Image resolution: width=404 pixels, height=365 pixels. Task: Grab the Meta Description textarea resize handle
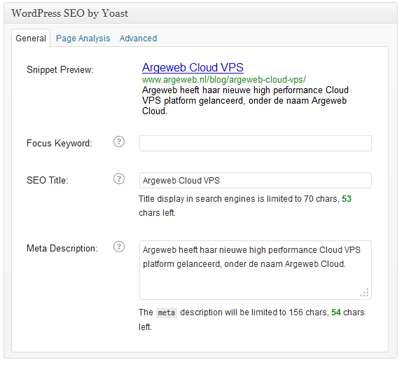[365, 293]
